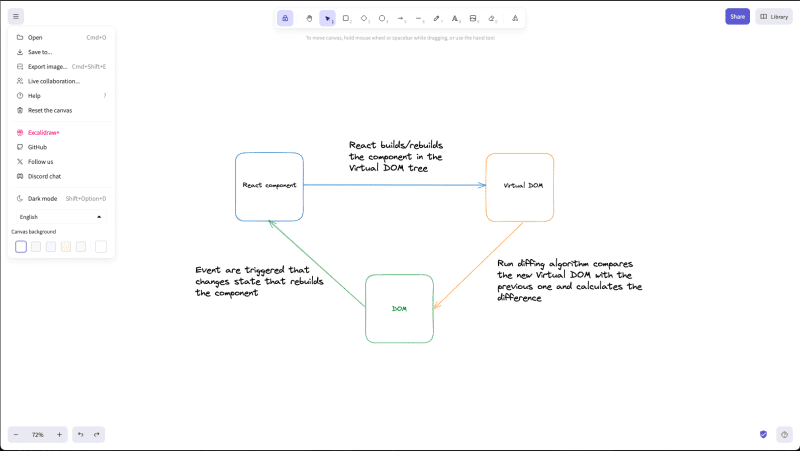This screenshot has width=800, height=451.
Task: Select the Rectangle shape tool
Action: [346, 18]
